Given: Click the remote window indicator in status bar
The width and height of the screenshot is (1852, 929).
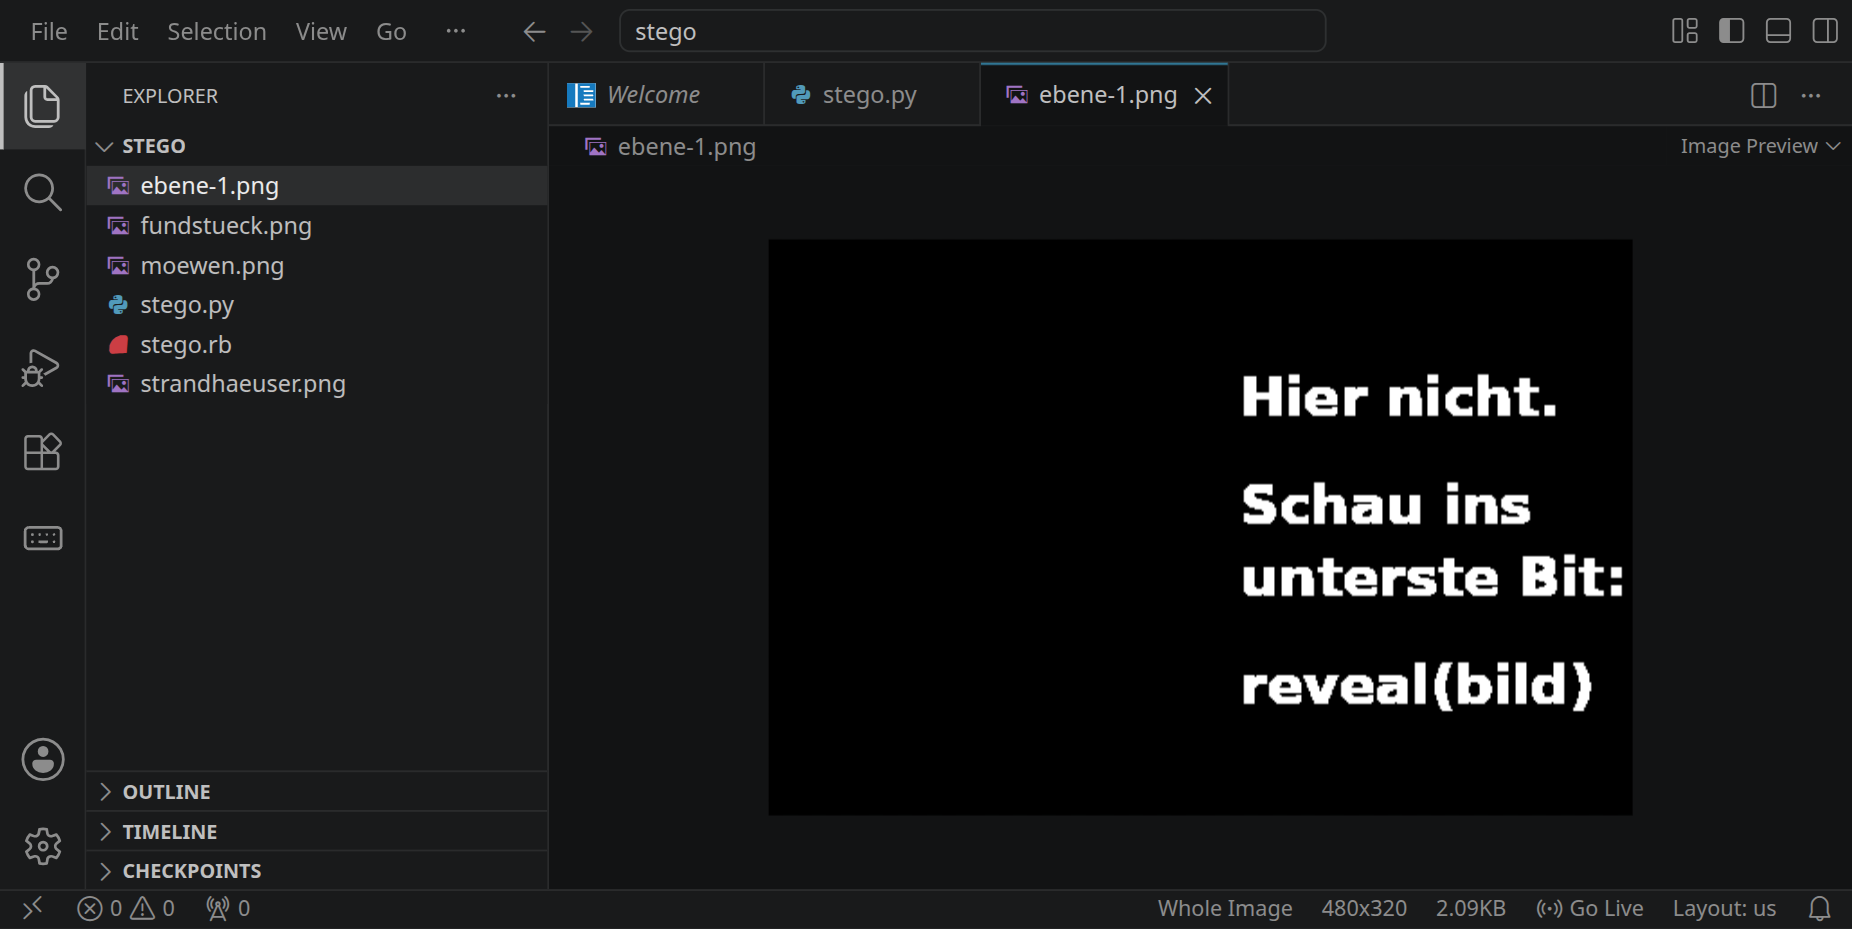Looking at the screenshot, I should tap(33, 908).
